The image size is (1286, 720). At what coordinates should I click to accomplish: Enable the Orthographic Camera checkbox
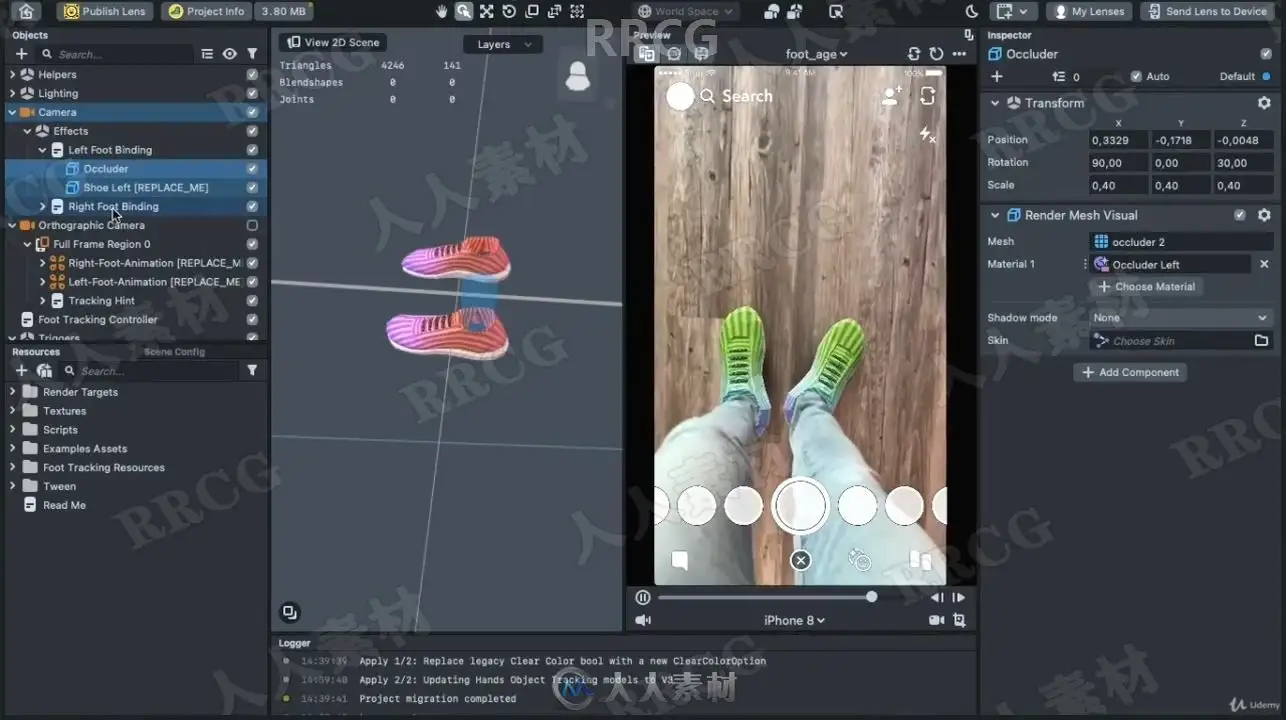coord(252,225)
